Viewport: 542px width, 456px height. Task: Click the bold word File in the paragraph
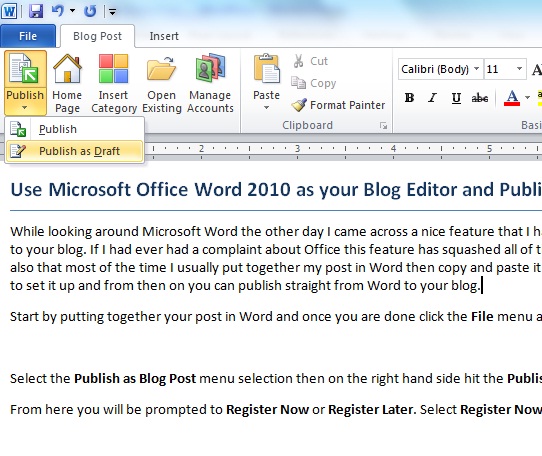click(482, 316)
